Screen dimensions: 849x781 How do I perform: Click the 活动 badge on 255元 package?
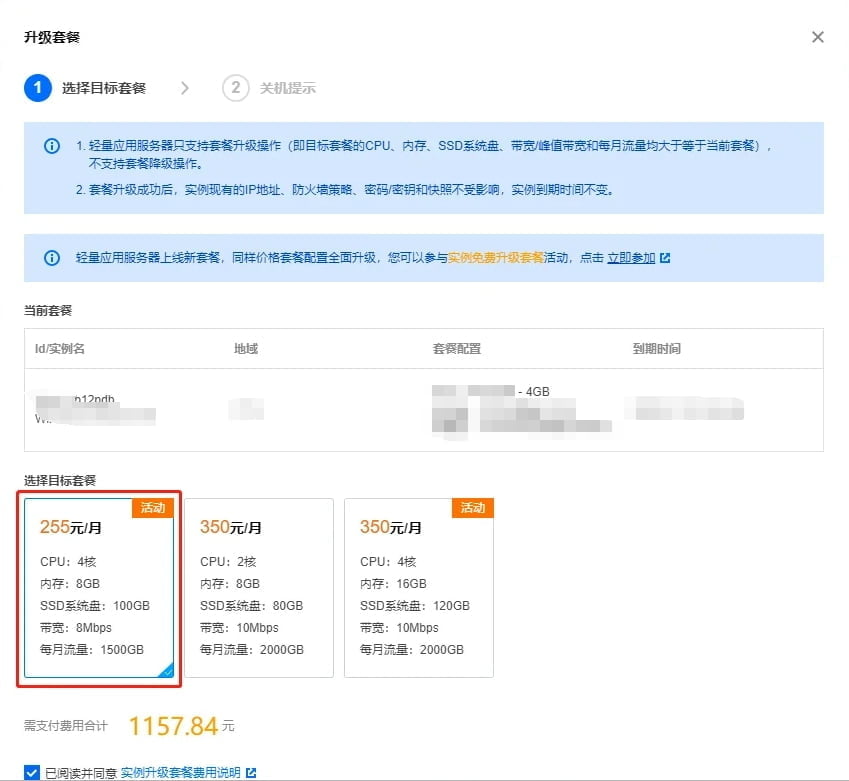153,508
